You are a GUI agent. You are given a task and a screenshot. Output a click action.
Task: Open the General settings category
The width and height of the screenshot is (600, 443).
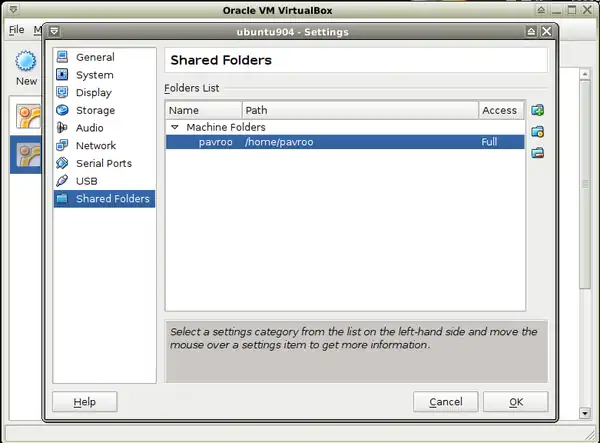click(x=94, y=58)
